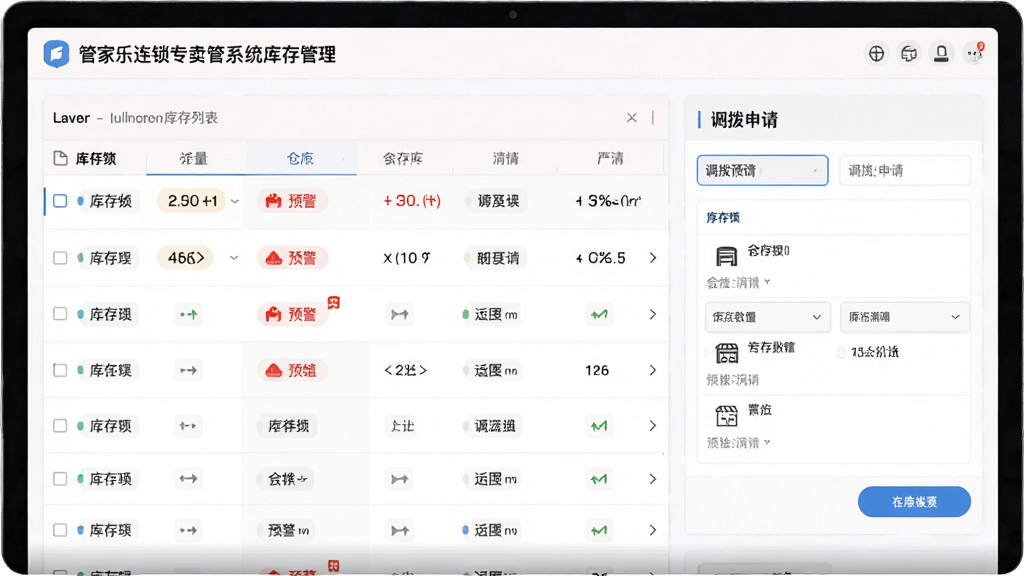The image size is (1024, 576).
Task: Expand the 仓储:润销 selector under the warehouse icon
Action: pos(739,283)
